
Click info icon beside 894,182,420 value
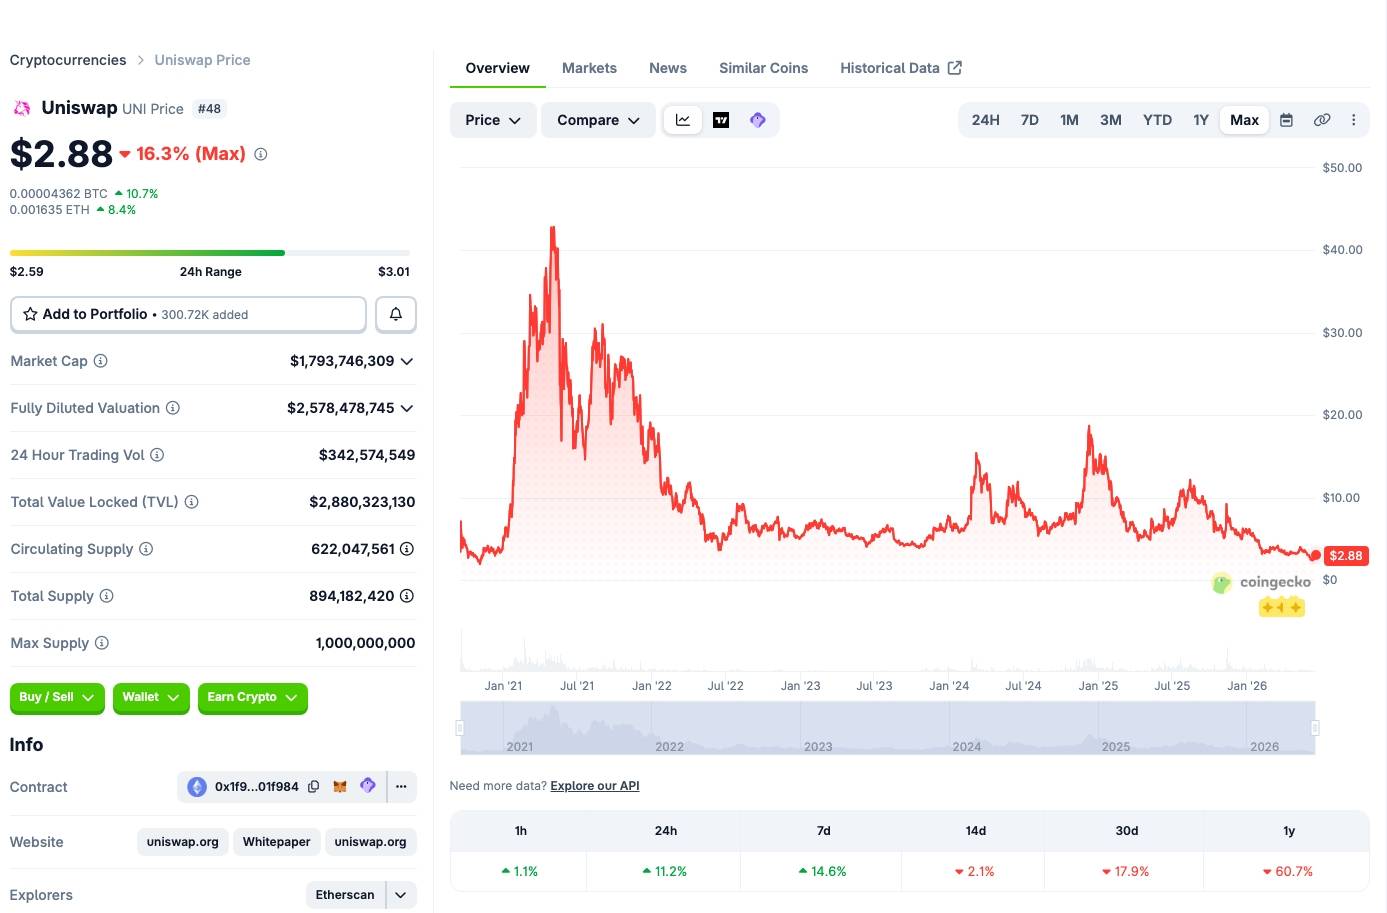[x=407, y=596]
